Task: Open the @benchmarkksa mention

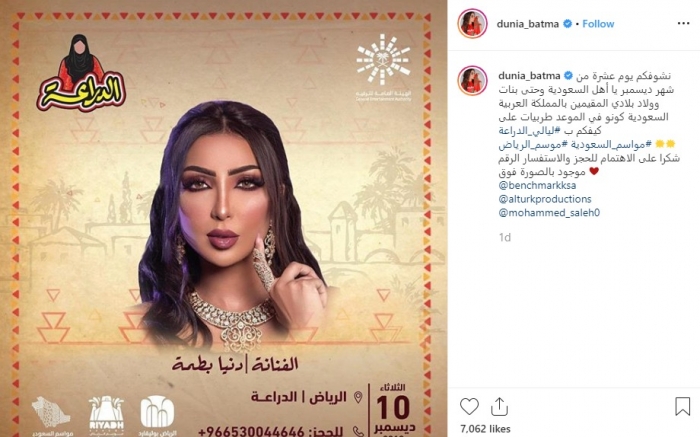Action: pyautogui.click(x=537, y=185)
